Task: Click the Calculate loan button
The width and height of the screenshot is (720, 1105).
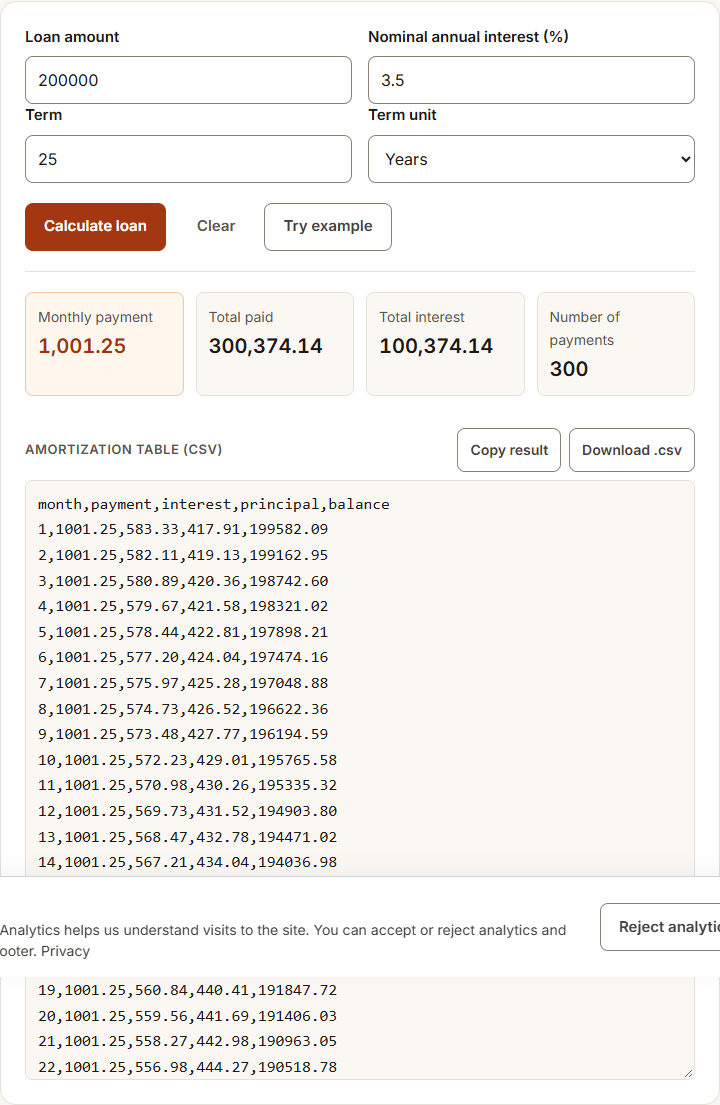Action: tap(95, 227)
